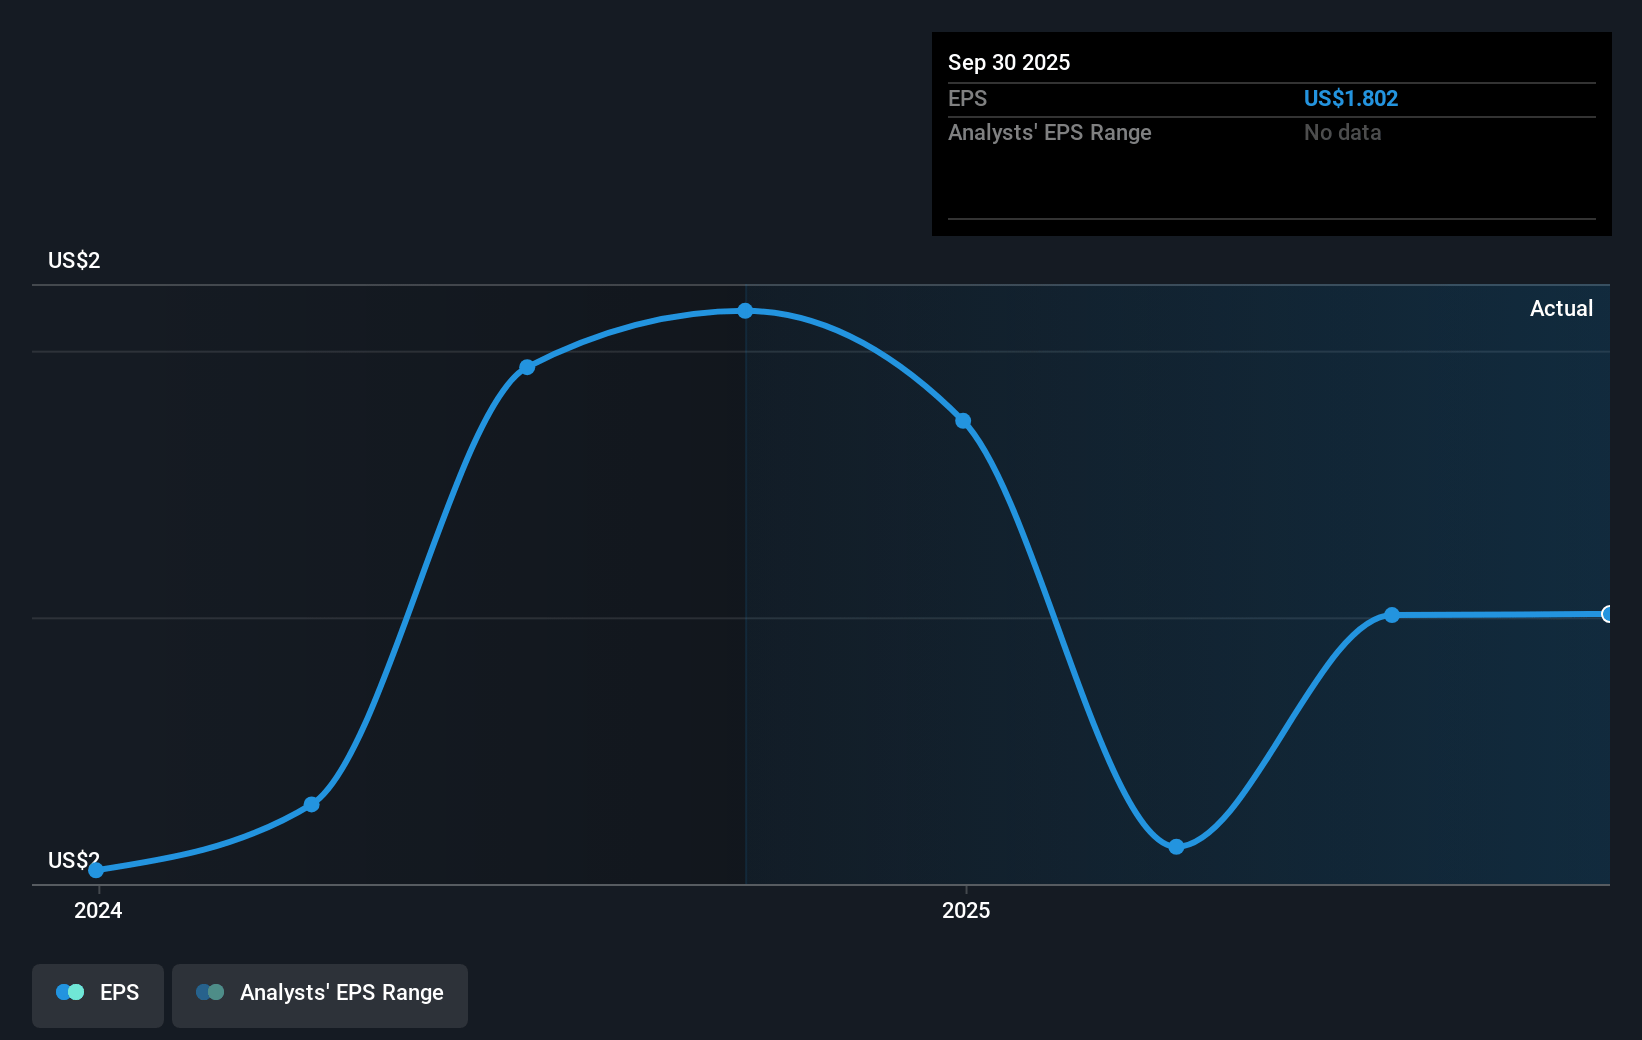Click the US$1.802 EPS value in tooltip
1642x1040 pixels.
point(1350,98)
